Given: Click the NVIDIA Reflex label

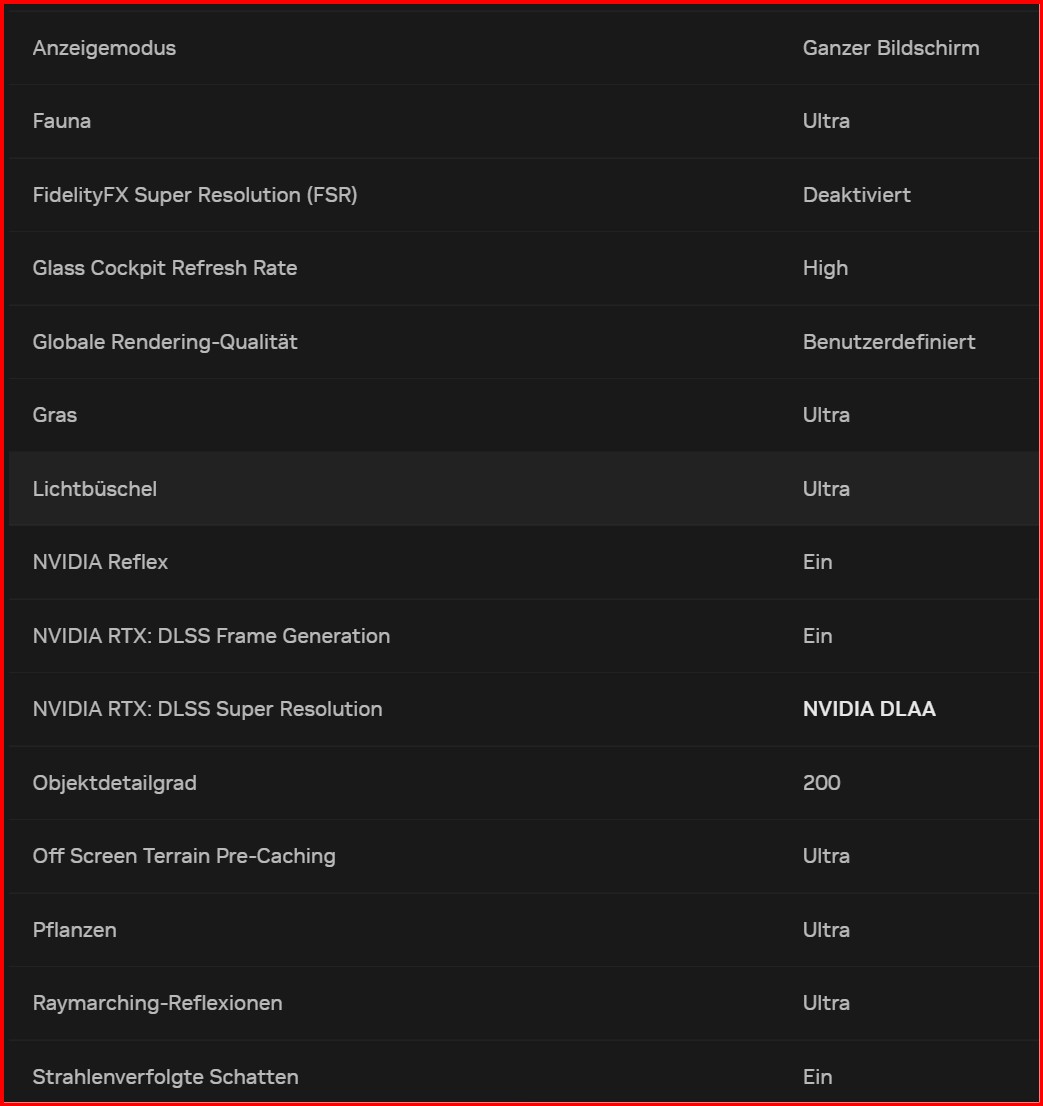Looking at the screenshot, I should [100, 562].
